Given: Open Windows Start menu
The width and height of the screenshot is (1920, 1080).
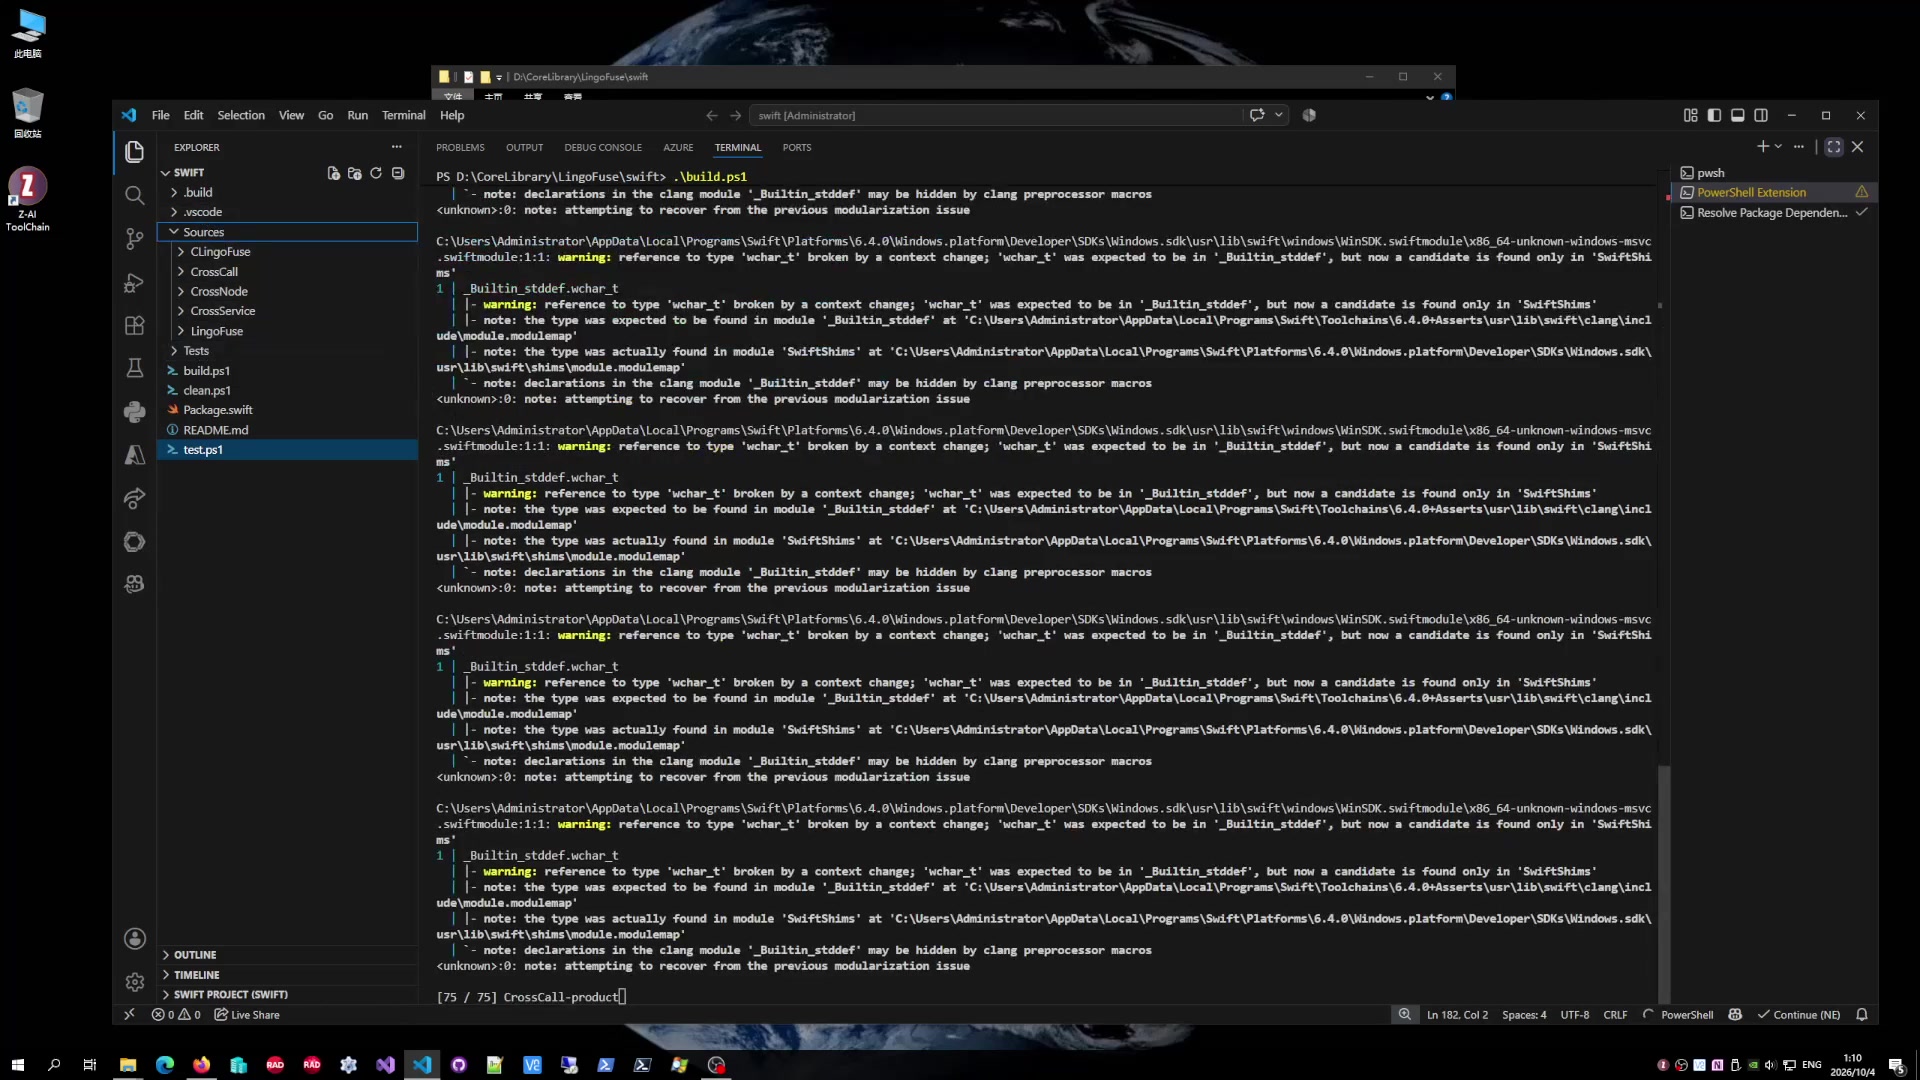Looking at the screenshot, I should (17, 1065).
